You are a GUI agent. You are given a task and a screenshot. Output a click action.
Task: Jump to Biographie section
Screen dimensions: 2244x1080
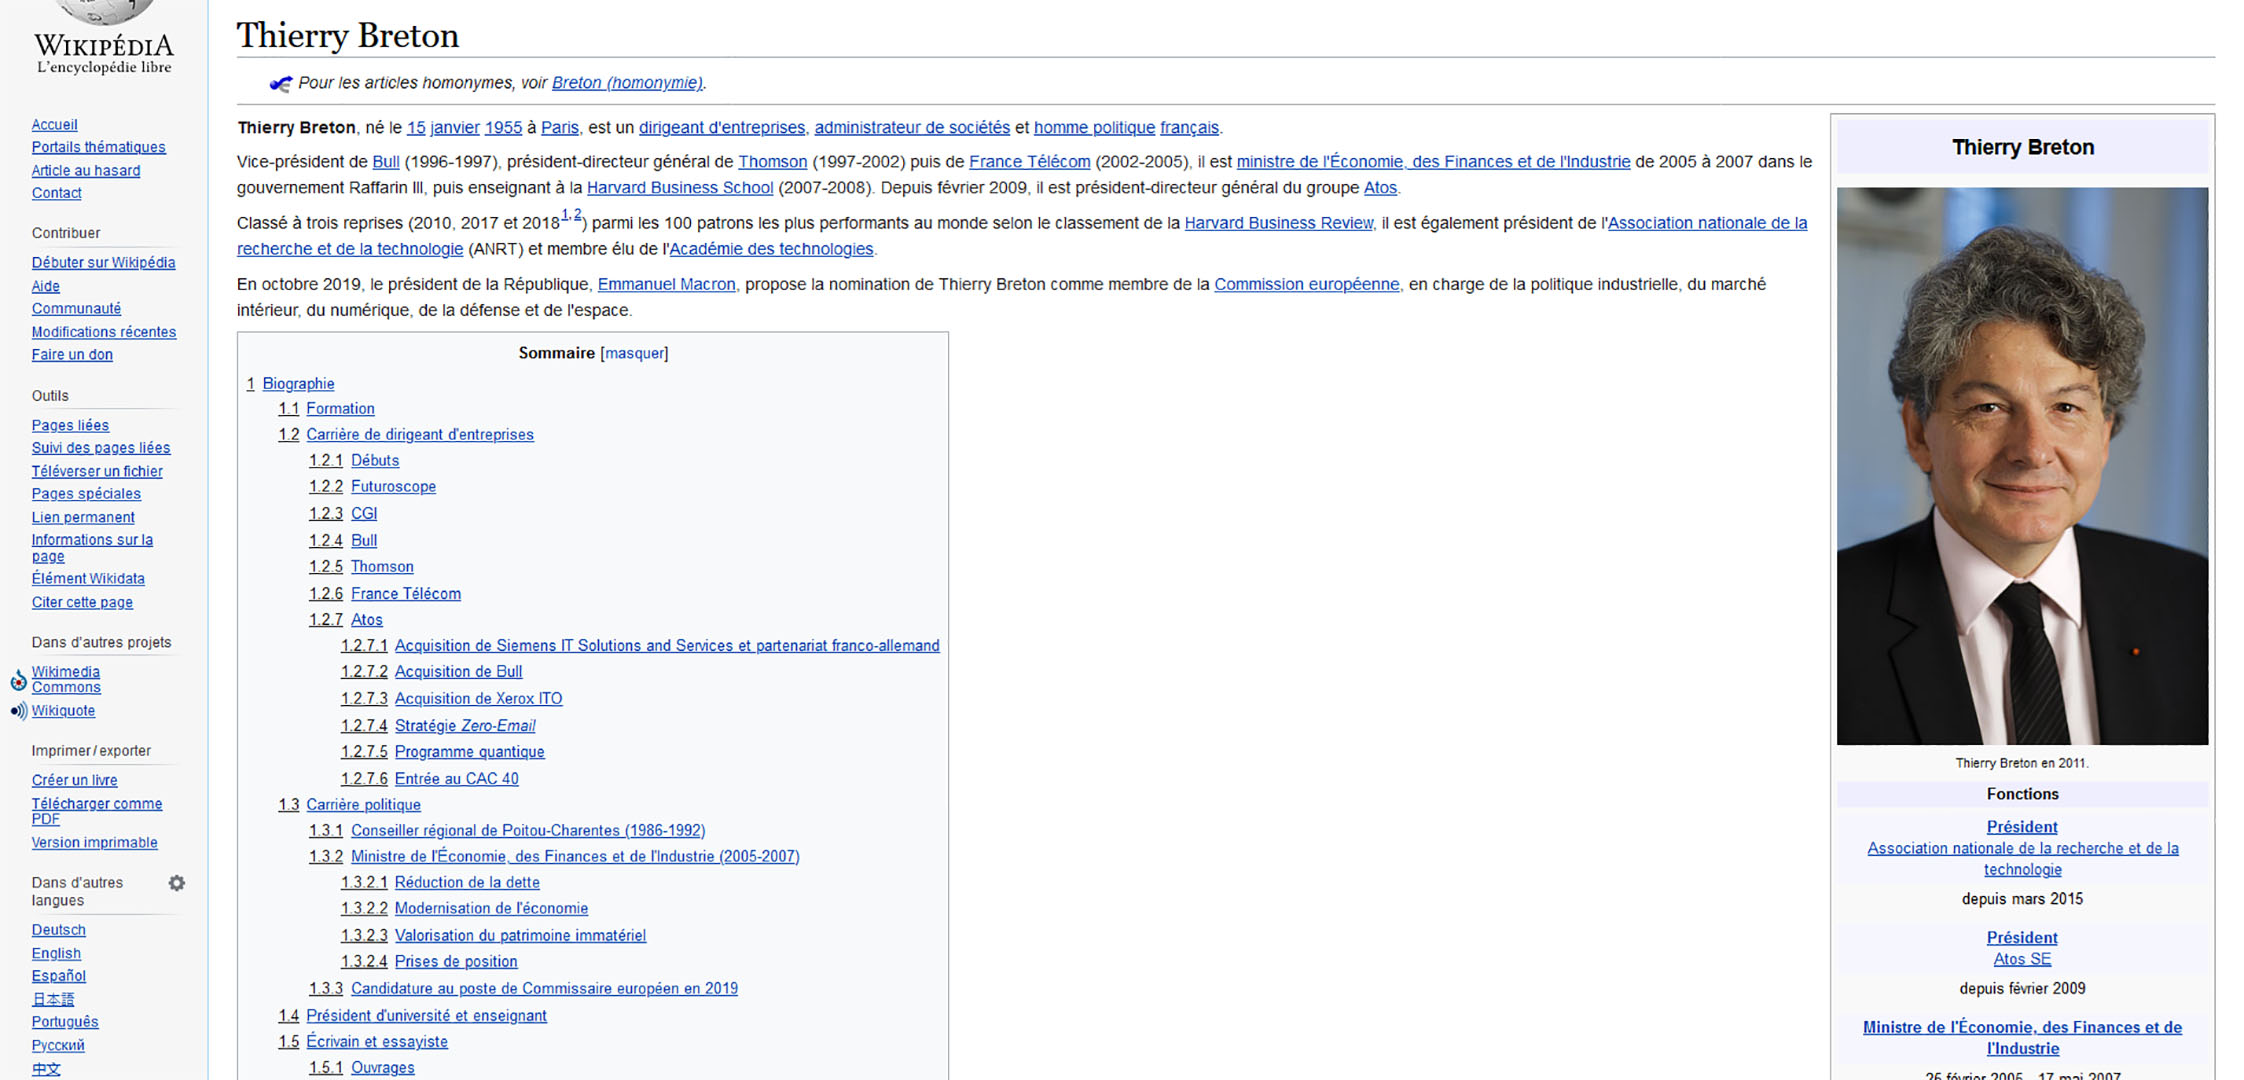(x=298, y=384)
